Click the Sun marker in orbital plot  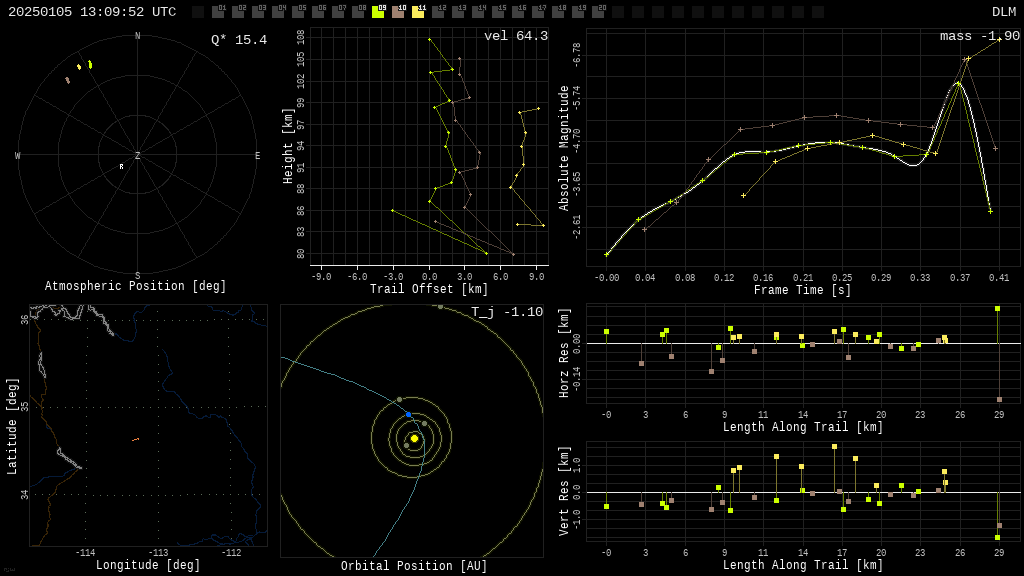(414, 438)
